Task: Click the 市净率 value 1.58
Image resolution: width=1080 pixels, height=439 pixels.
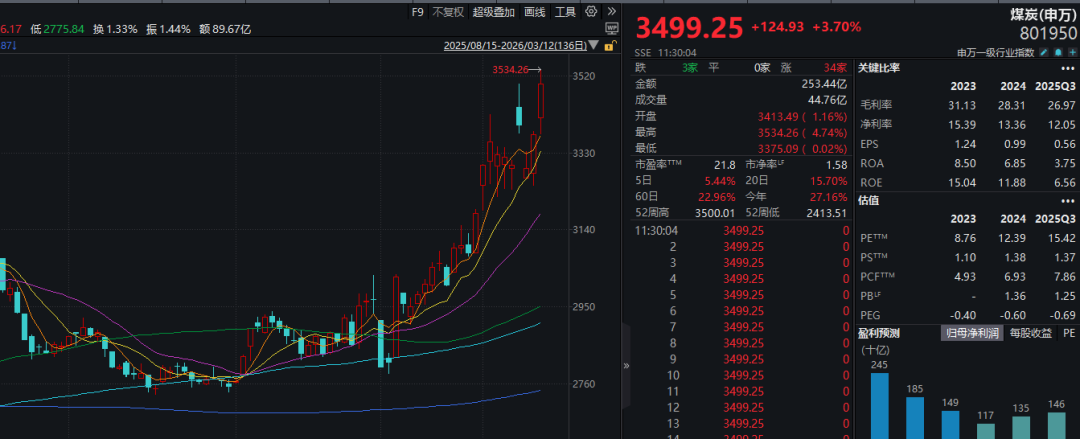Action: [x=835, y=165]
